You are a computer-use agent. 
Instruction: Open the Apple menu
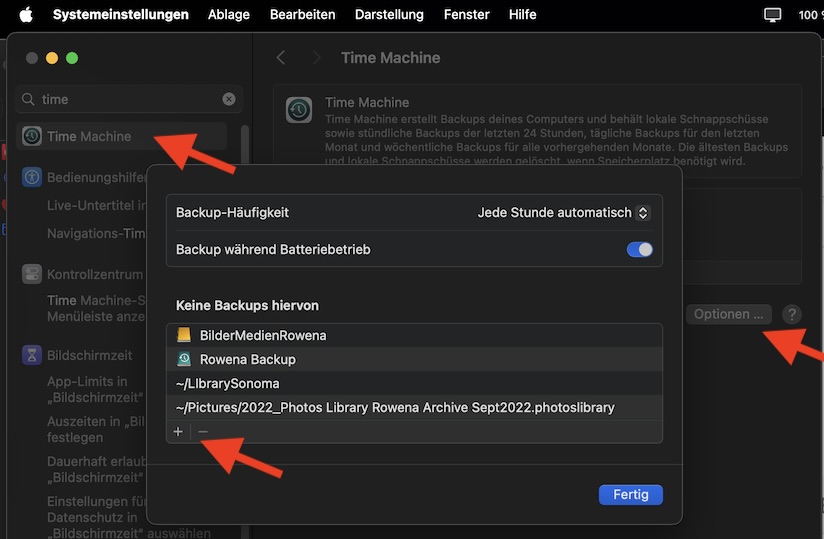point(26,15)
